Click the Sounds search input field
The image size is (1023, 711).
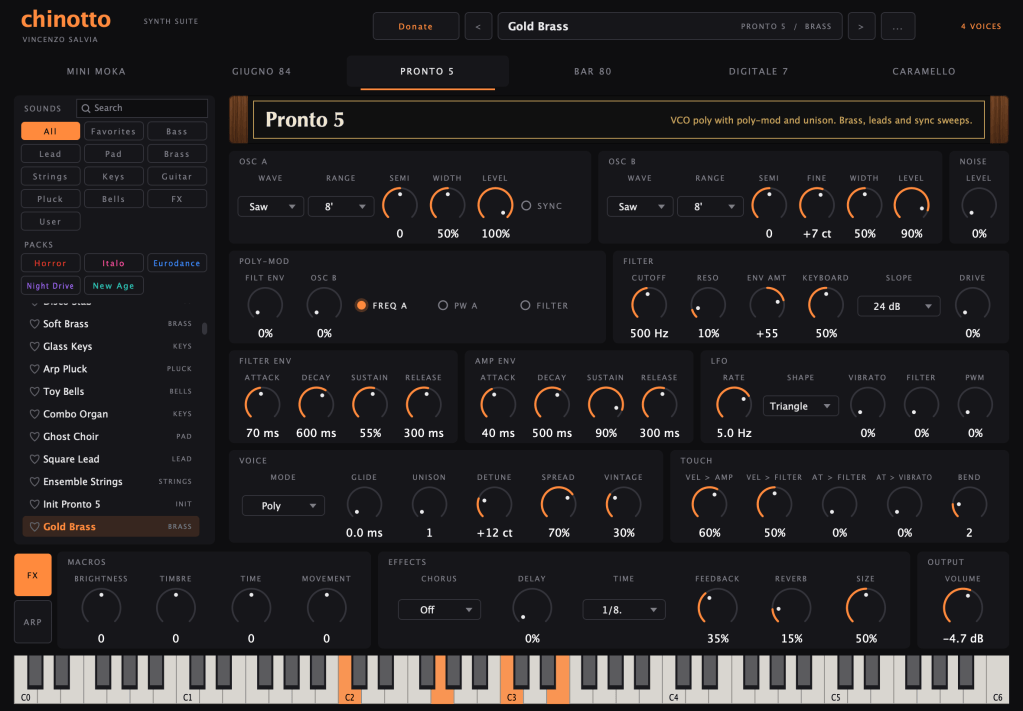142,108
